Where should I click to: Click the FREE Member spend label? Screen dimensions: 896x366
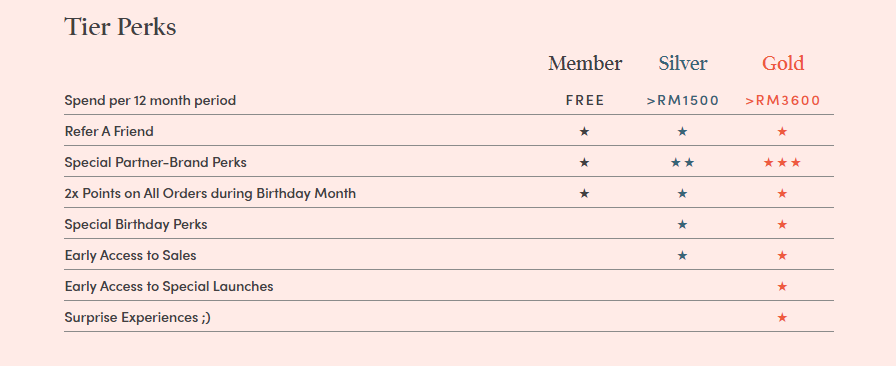click(x=585, y=101)
